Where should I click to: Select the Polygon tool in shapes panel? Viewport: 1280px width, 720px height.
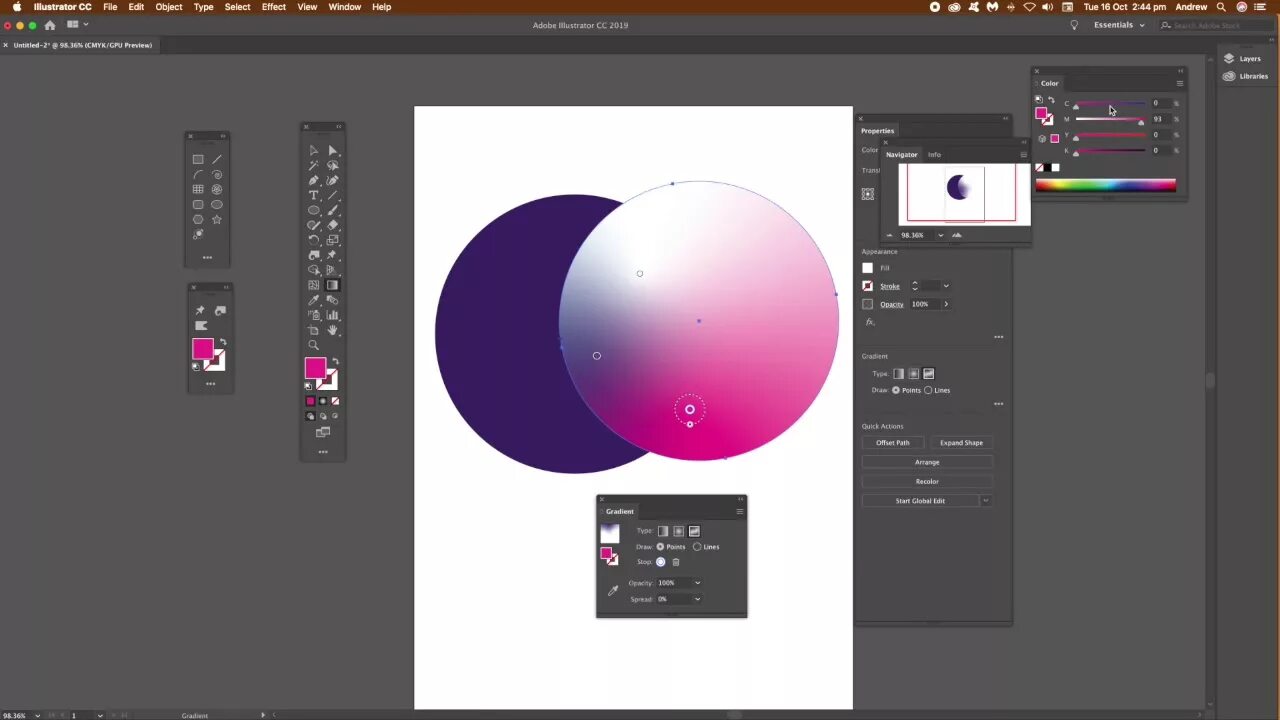point(198,219)
